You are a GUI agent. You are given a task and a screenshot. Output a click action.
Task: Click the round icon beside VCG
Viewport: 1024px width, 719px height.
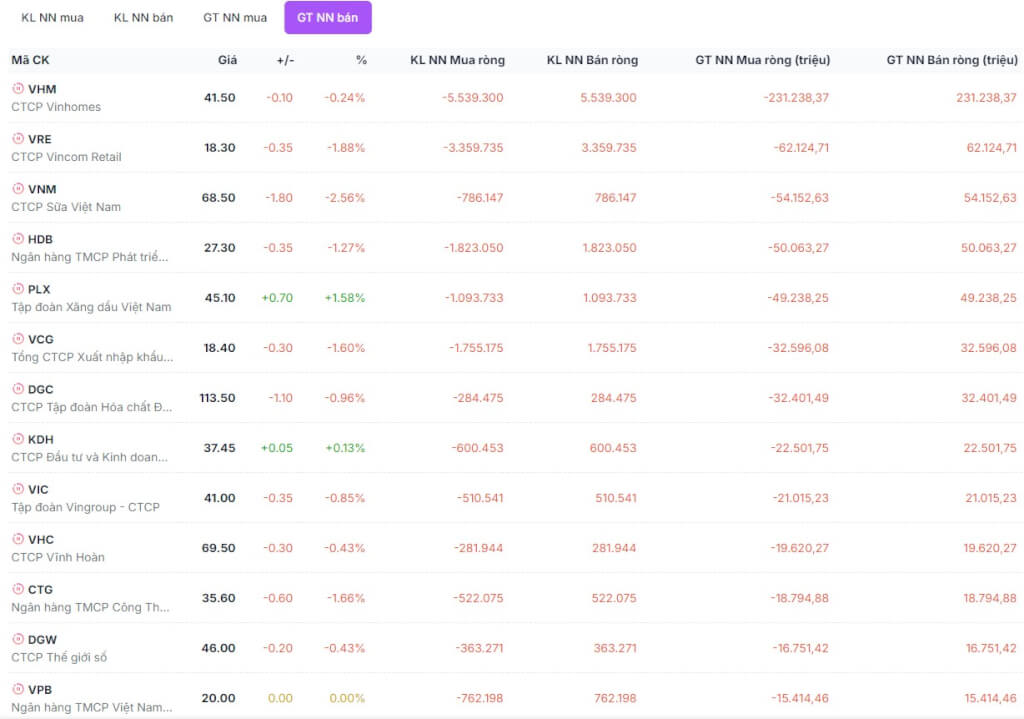pos(18,339)
